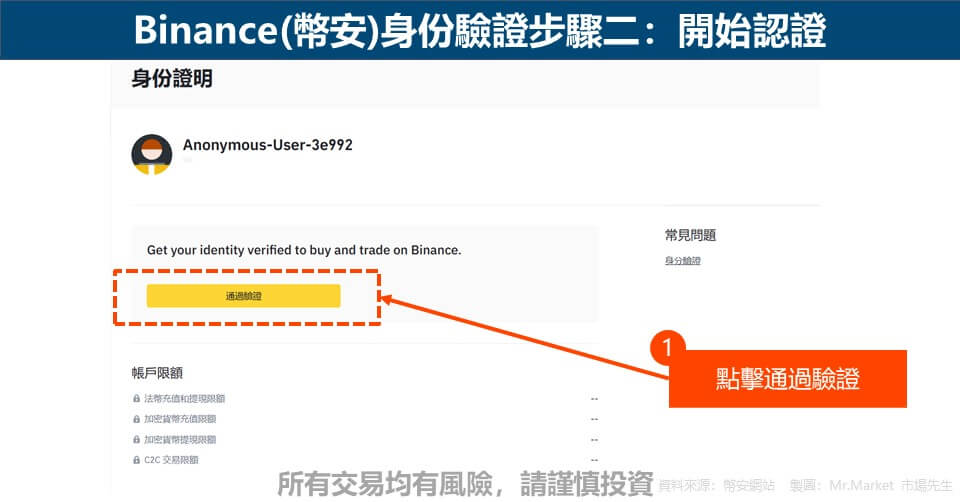Select the C2C 交易限額 row label

(x=171, y=460)
